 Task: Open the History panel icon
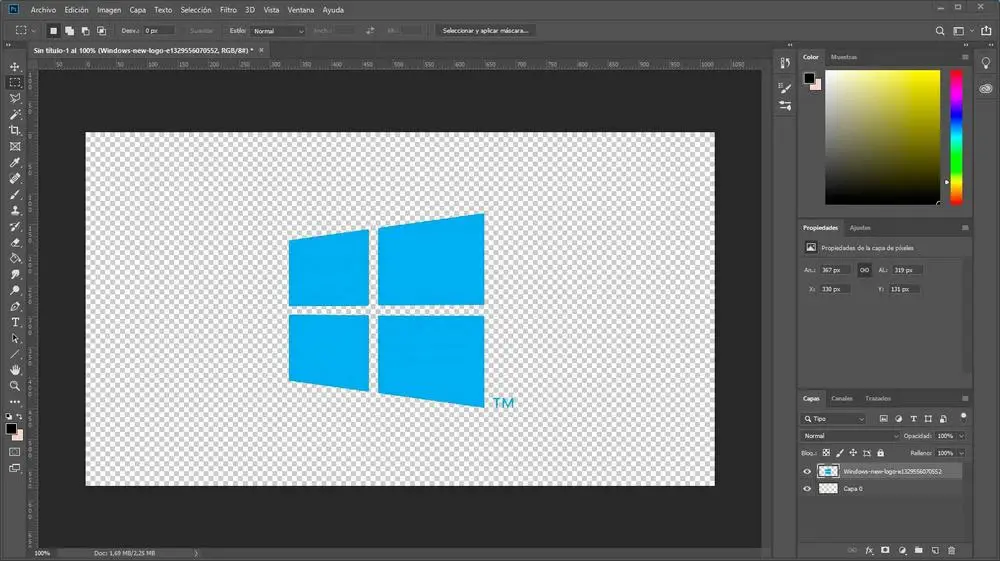[x=785, y=62]
